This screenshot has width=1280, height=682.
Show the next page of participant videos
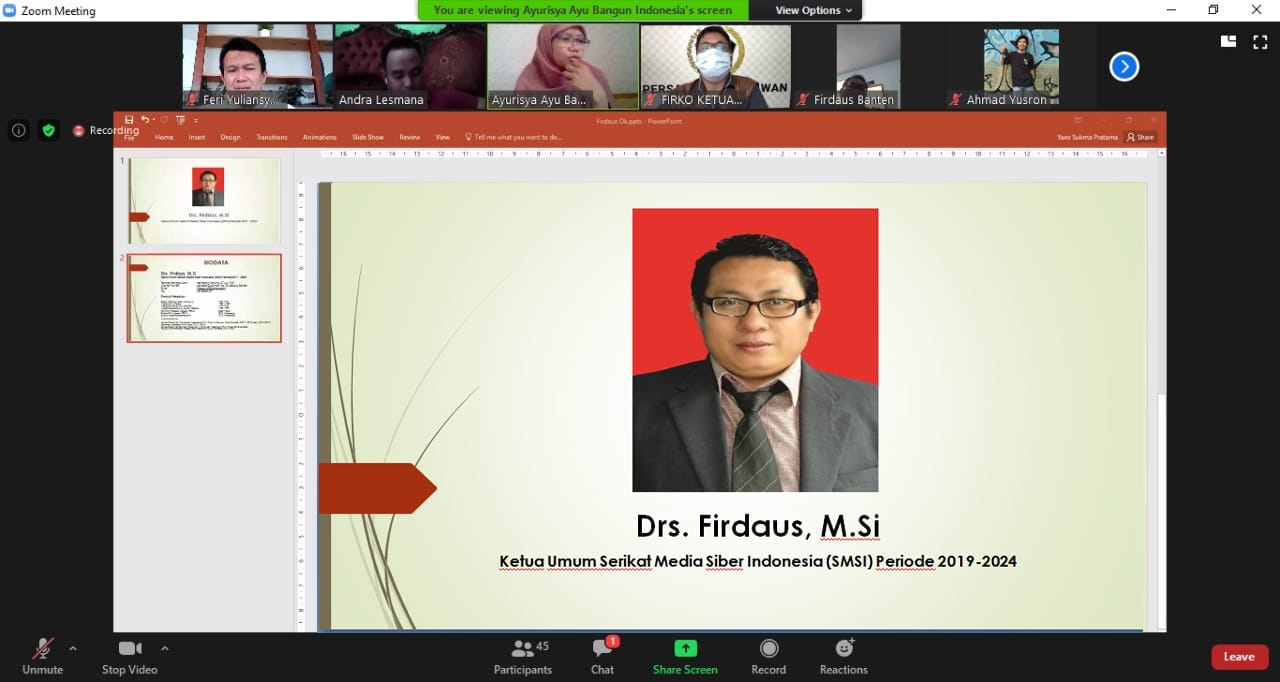(x=1124, y=67)
